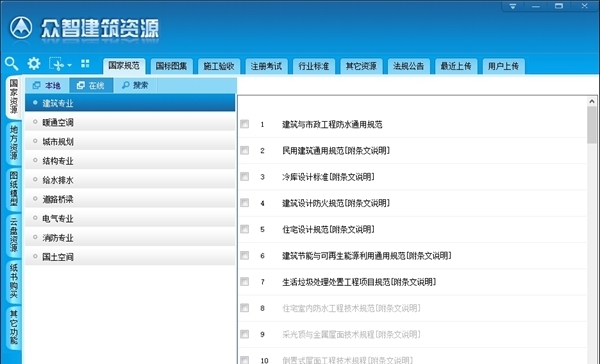The height and width of the screenshot is (364, 600).
Task: Tick the checkbox for 建筑设计防火规范
Action: click(x=245, y=203)
